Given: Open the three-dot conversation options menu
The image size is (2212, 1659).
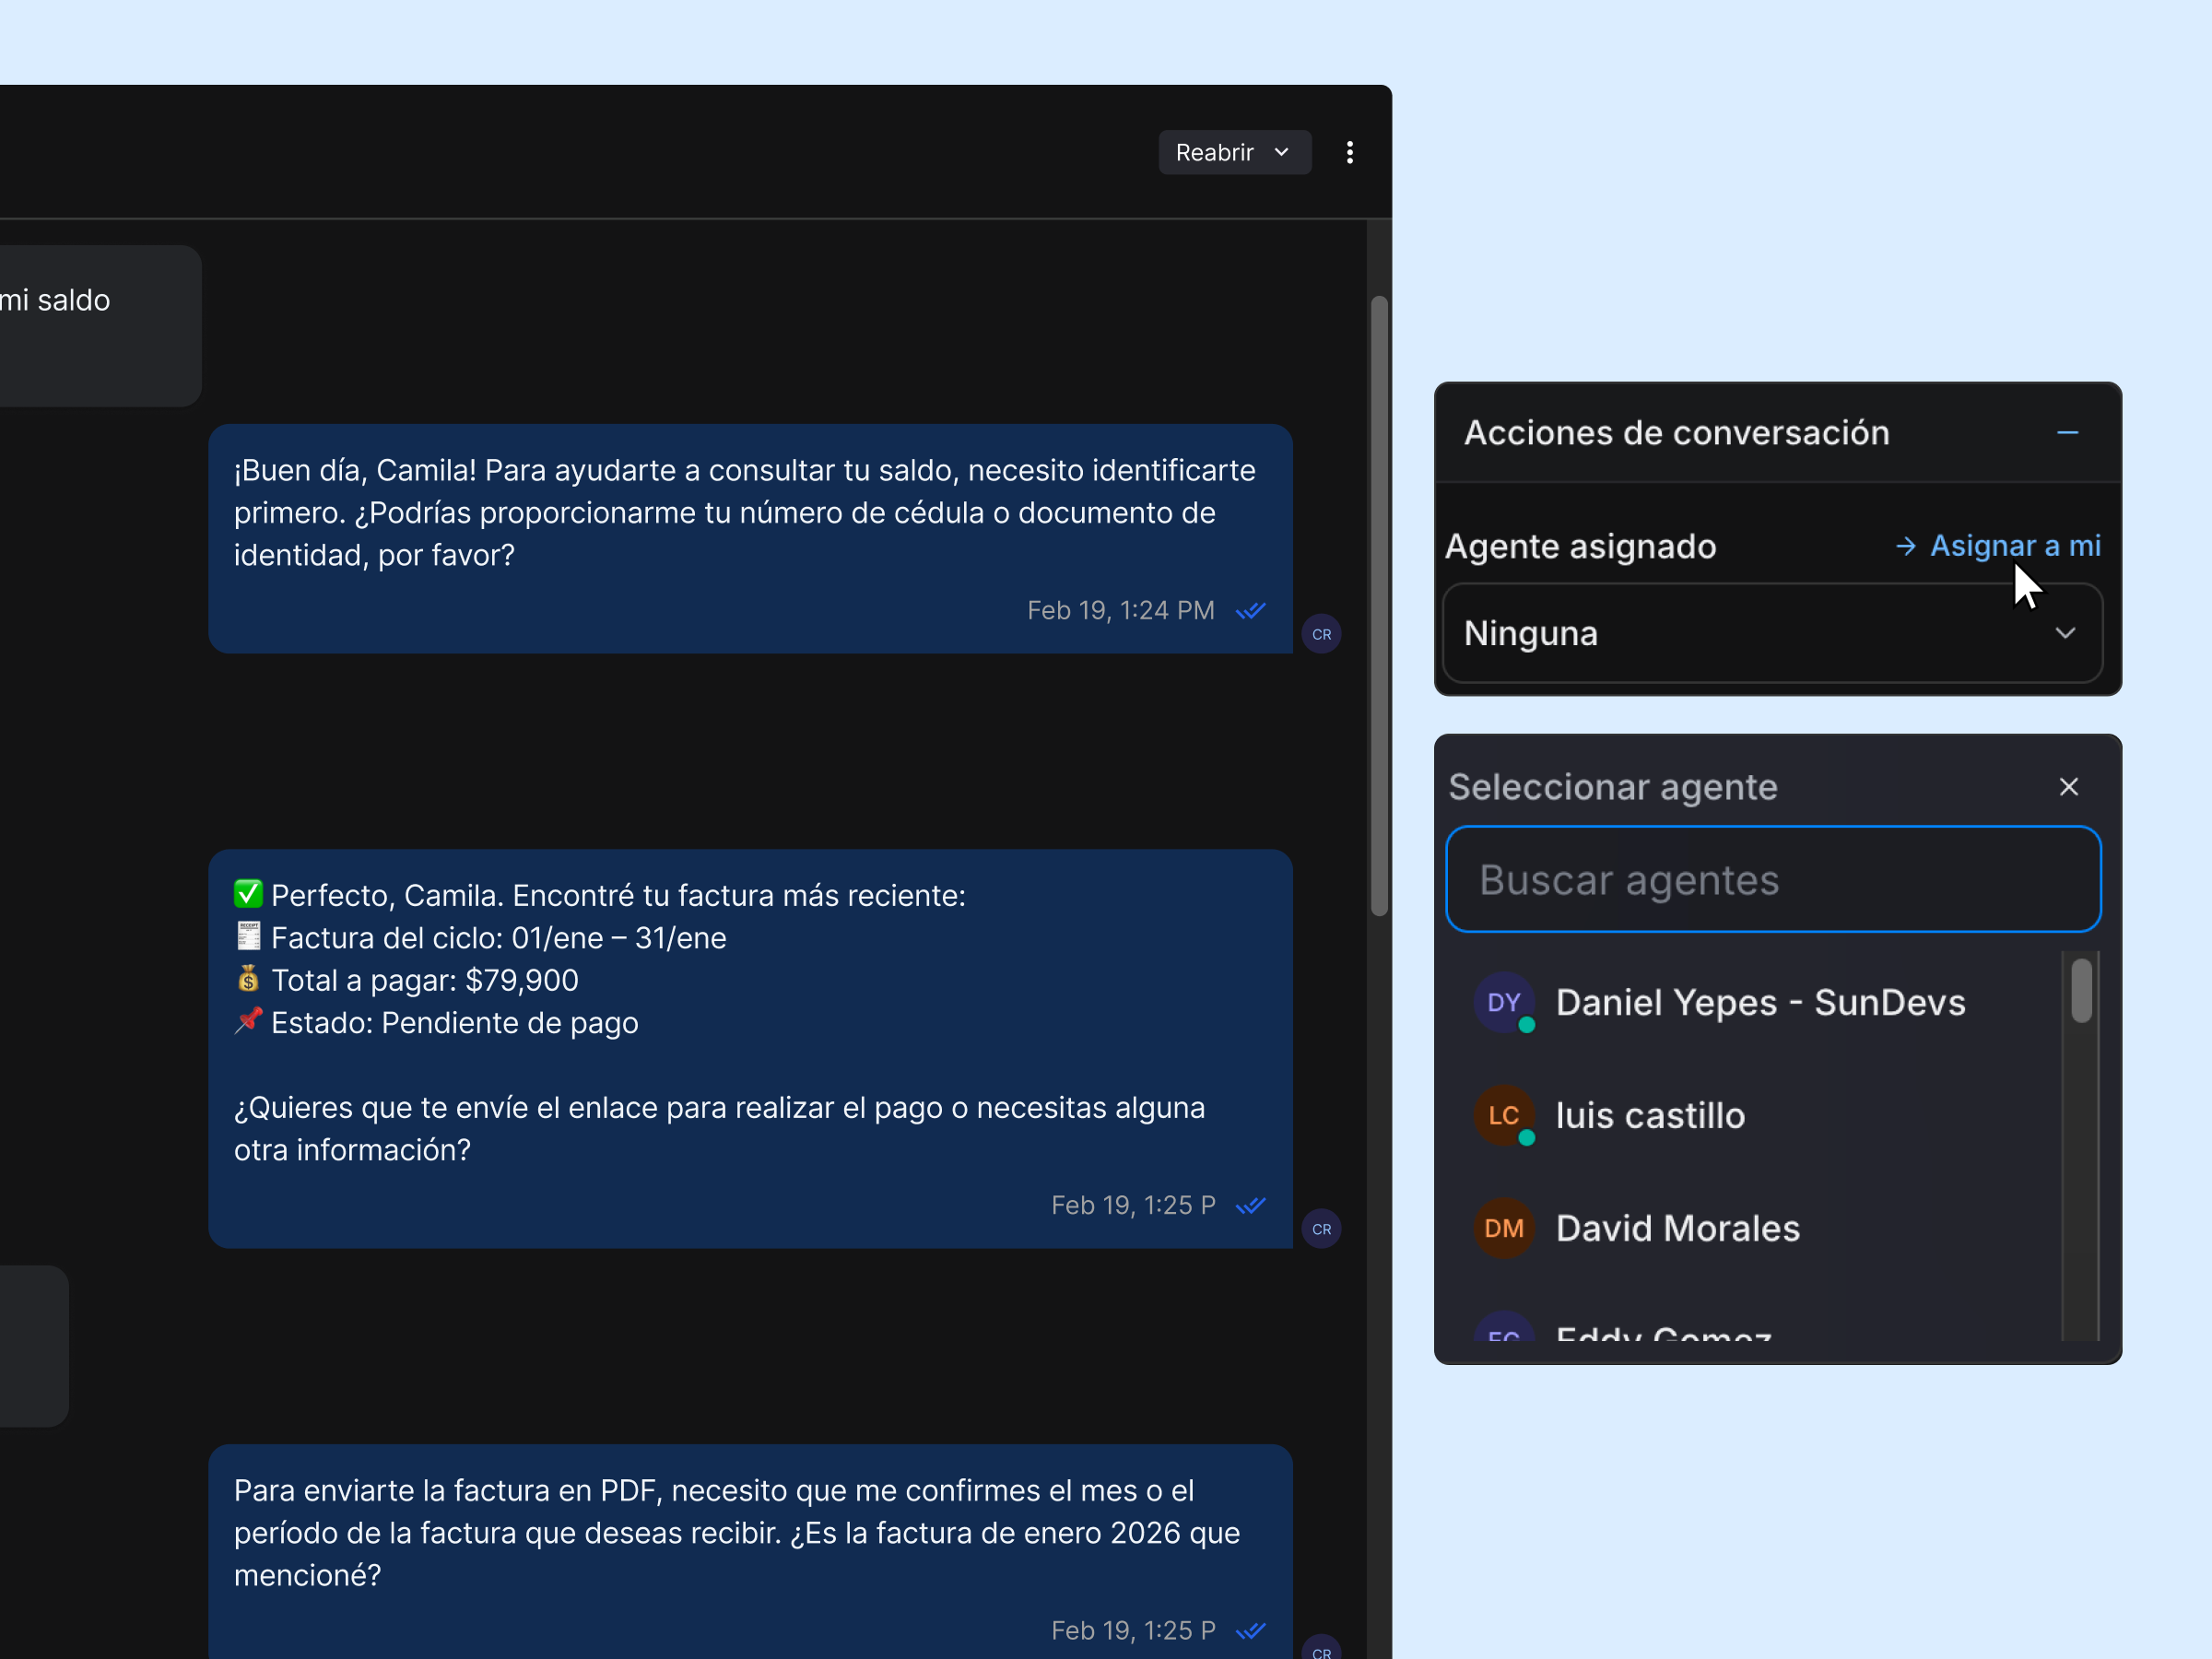Looking at the screenshot, I should tap(1349, 152).
